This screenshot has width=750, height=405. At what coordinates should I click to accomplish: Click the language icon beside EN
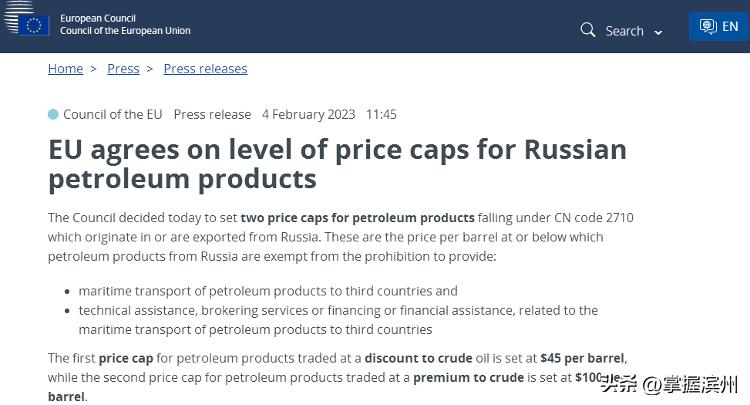pos(707,27)
